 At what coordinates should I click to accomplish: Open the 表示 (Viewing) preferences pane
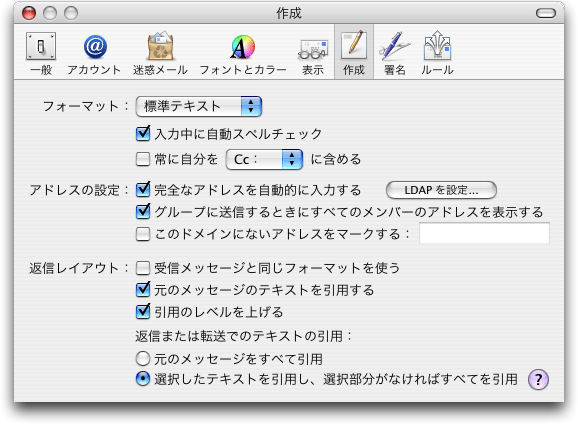[313, 53]
